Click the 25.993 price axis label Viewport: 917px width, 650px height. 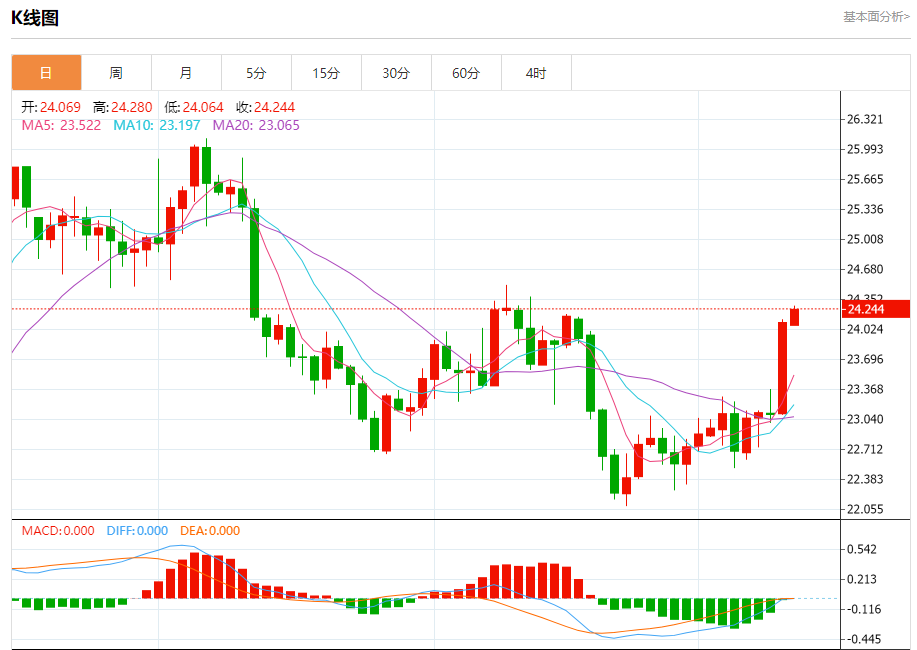coord(865,149)
